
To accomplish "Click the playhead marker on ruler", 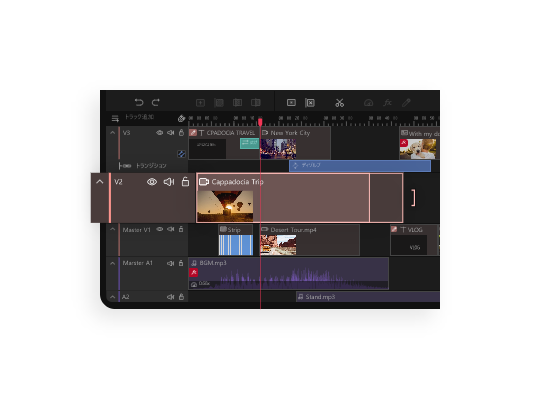I will click(x=260, y=121).
